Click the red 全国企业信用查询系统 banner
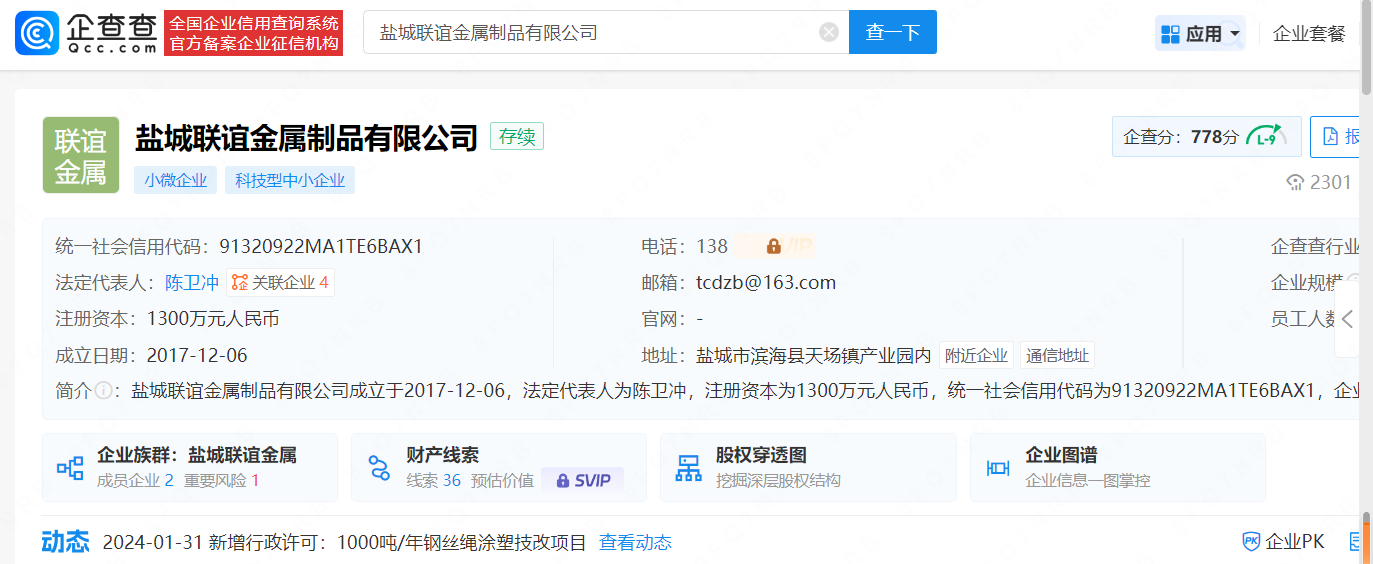Image resolution: width=1373 pixels, height=564 pixels. (254, 33)
